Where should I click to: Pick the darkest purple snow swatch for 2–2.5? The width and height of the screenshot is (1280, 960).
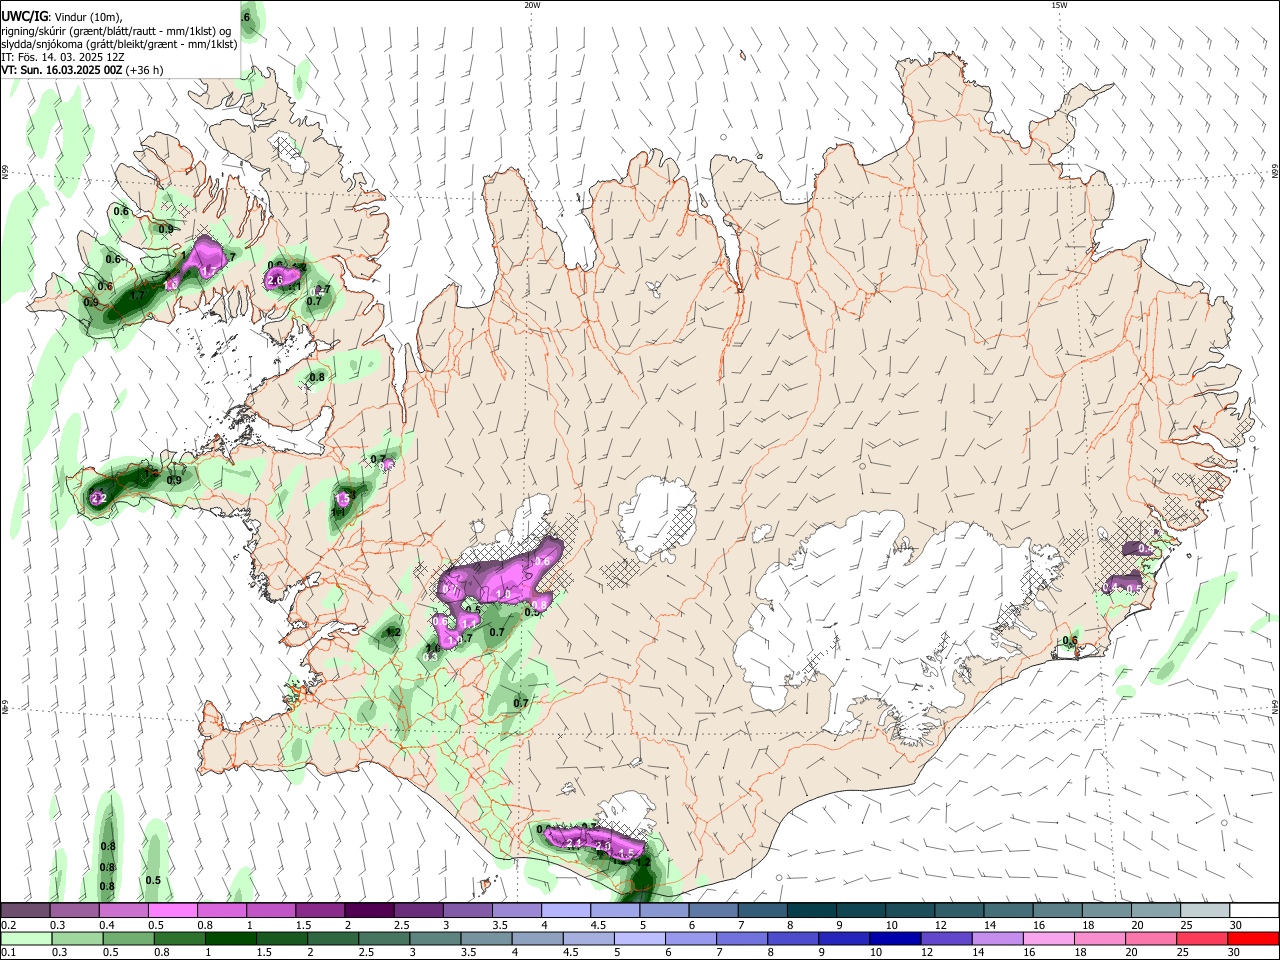pos(369,910)
